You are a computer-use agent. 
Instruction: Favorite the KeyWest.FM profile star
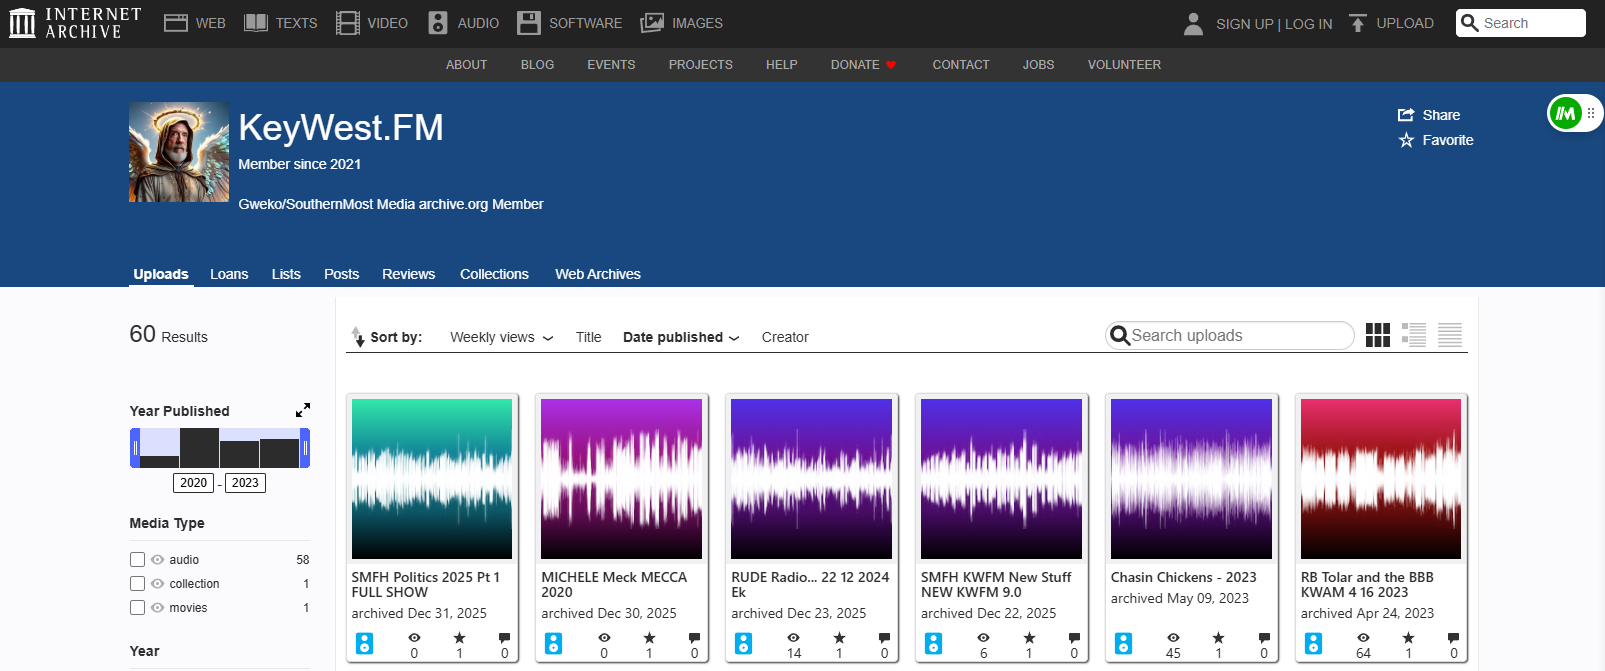point(1406,140)
